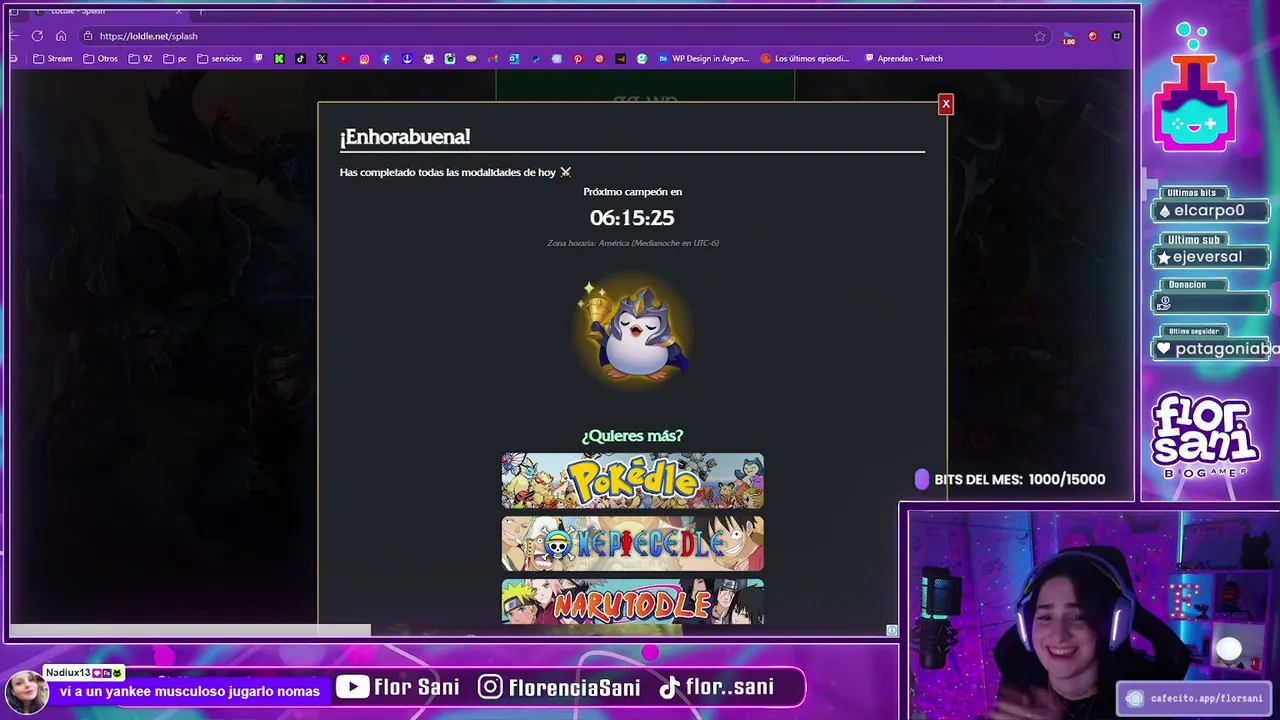Screen dimensions: 1280x720
Task: Open the anchor-shaped bookmark icon
Action: (407, 59)
